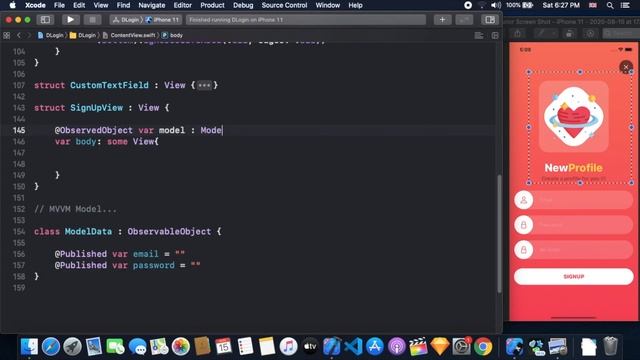Open related items grid in jump bar
The image size is (640, 360).
(x=7, y=36)
